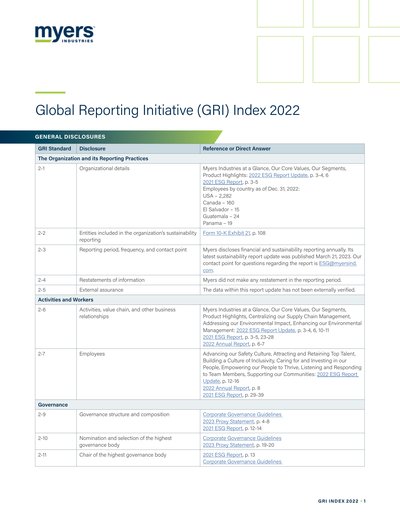Open 2023 Proxy Statement link in row 2-10
This screenshot has width=400, height=517.
click(x=228, y=445)
